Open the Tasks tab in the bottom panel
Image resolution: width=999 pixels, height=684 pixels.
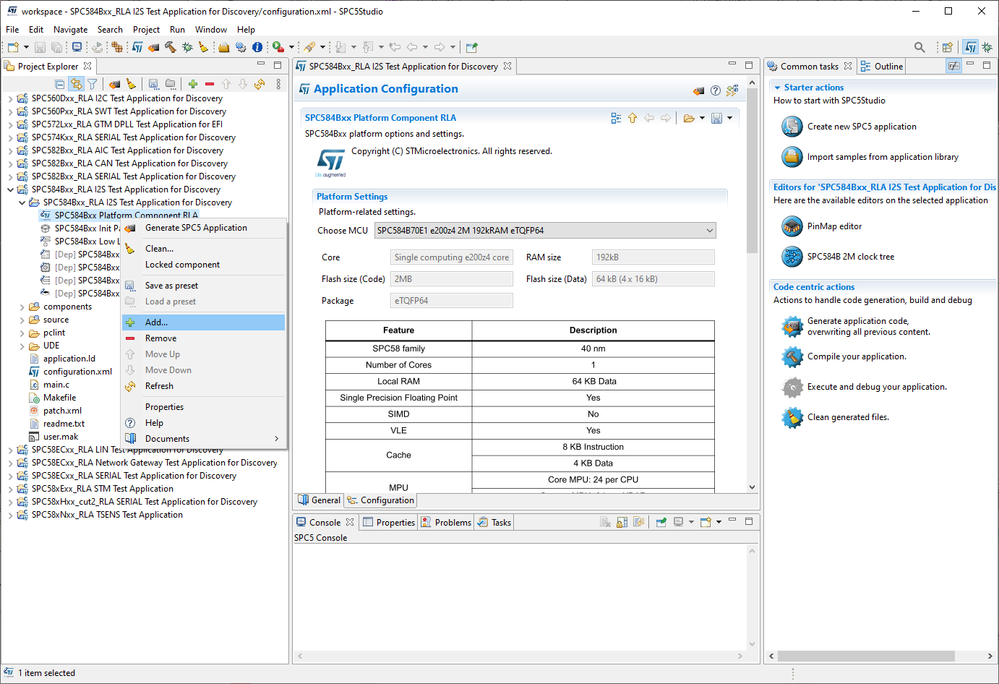[x=494, y=522]
